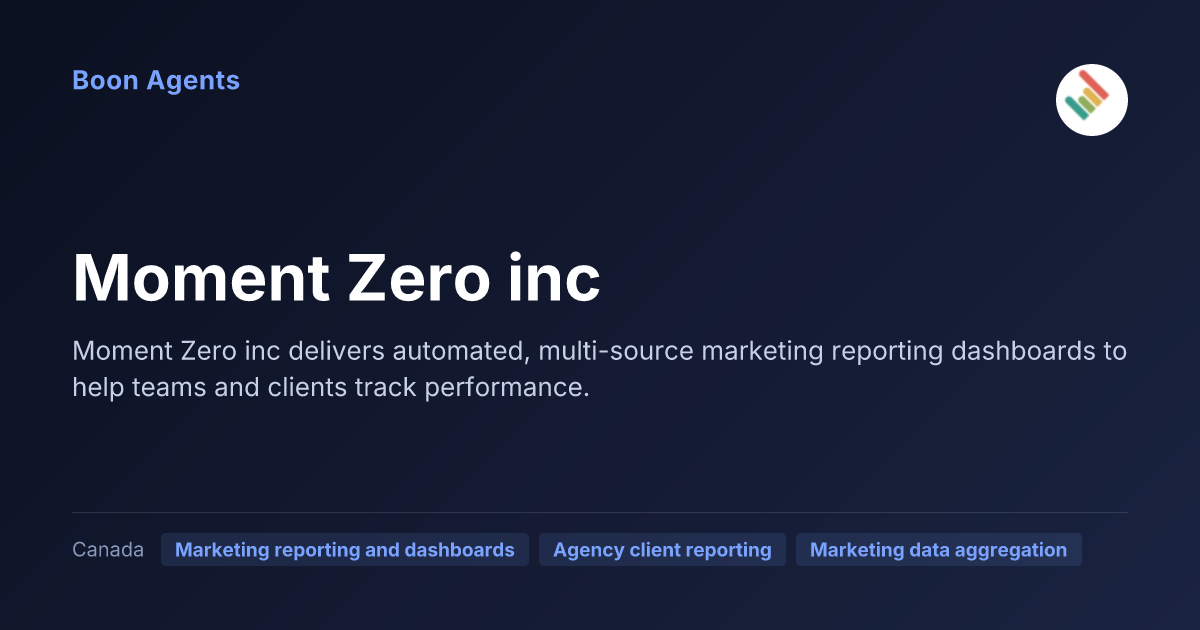
Task: Click the Canada location label
Action: coord(108,550)
